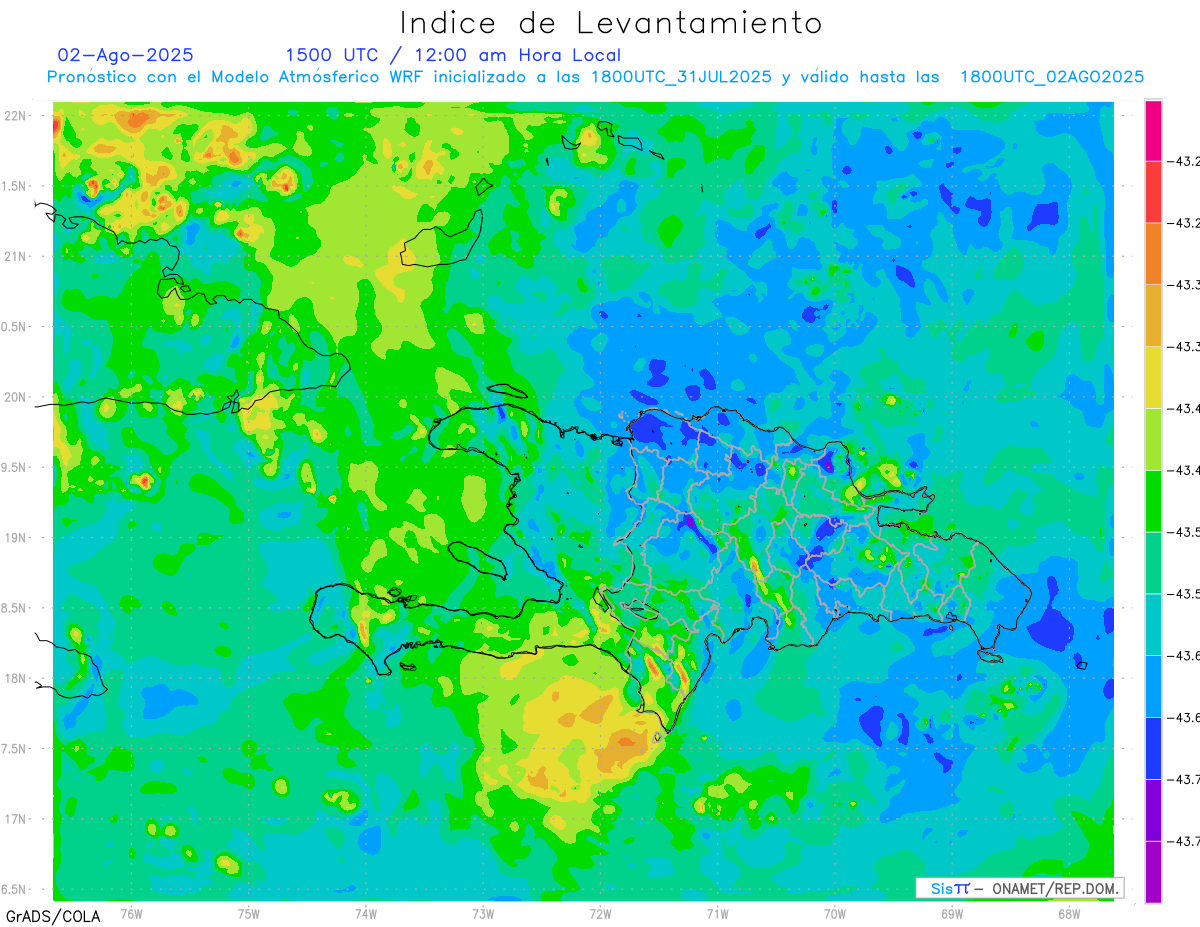The width and height of the screenshot is (1200, 927).
Task: Select the initialization time '1800UTC_31JUL2025'
Action: [681, 77]
